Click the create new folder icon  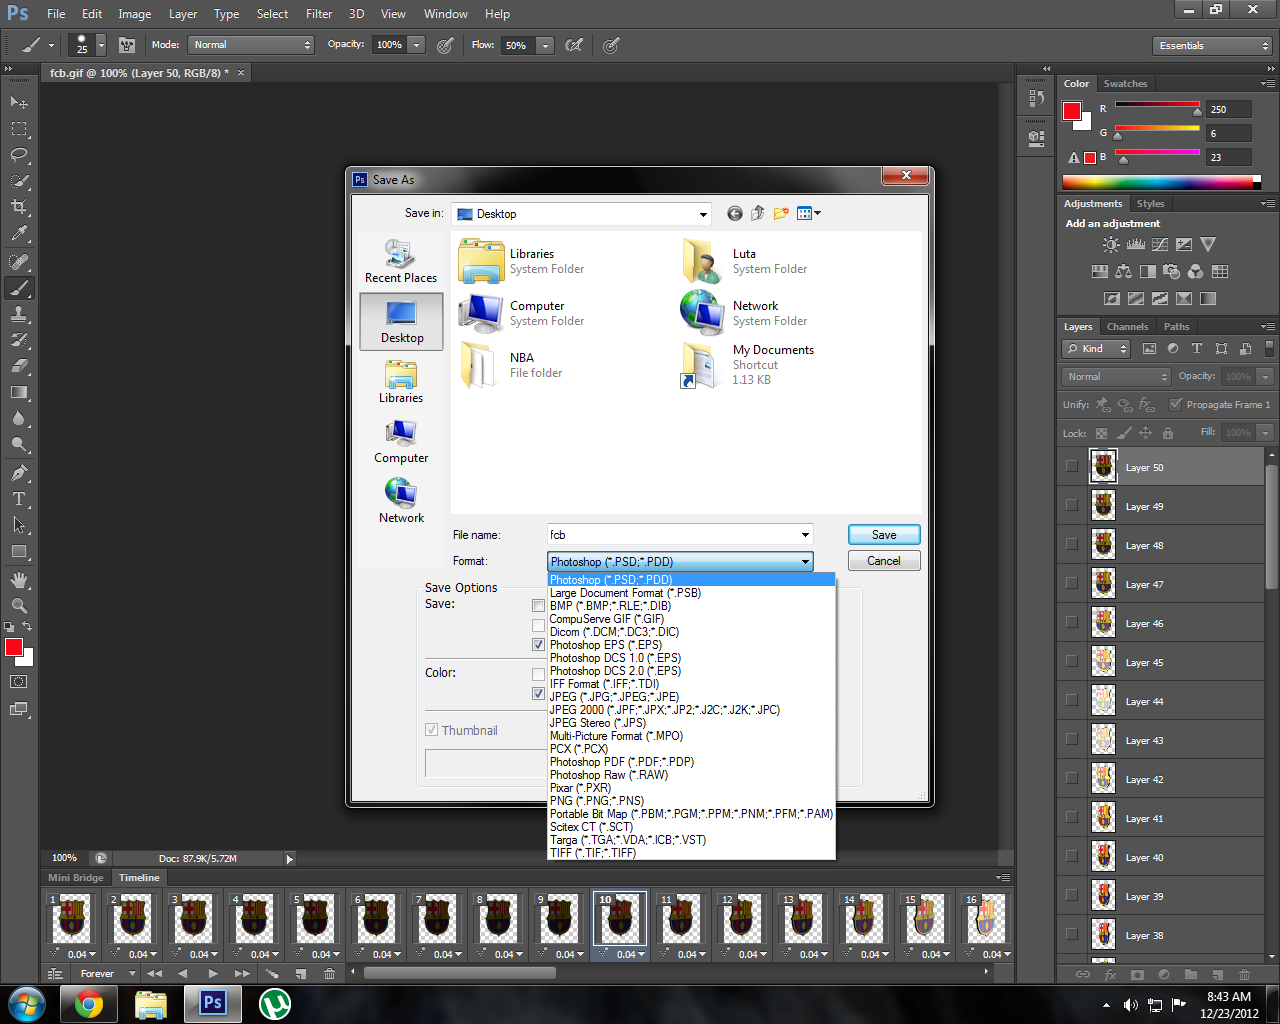(781, 213)
